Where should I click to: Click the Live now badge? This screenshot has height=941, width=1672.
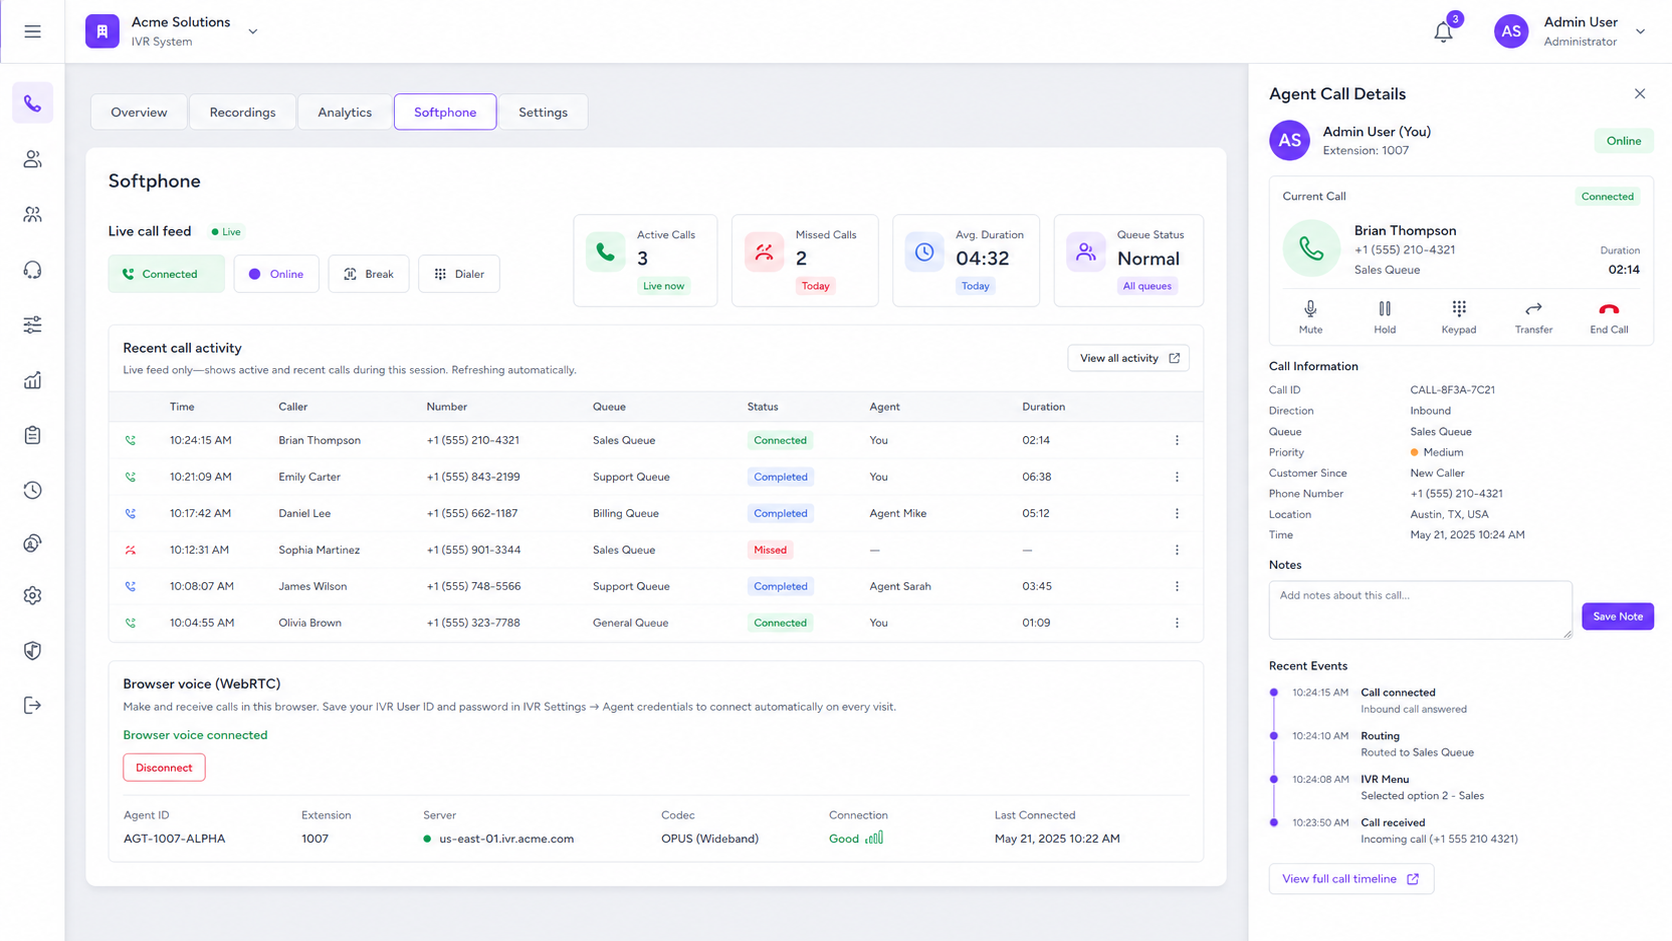tap(664, 286)
